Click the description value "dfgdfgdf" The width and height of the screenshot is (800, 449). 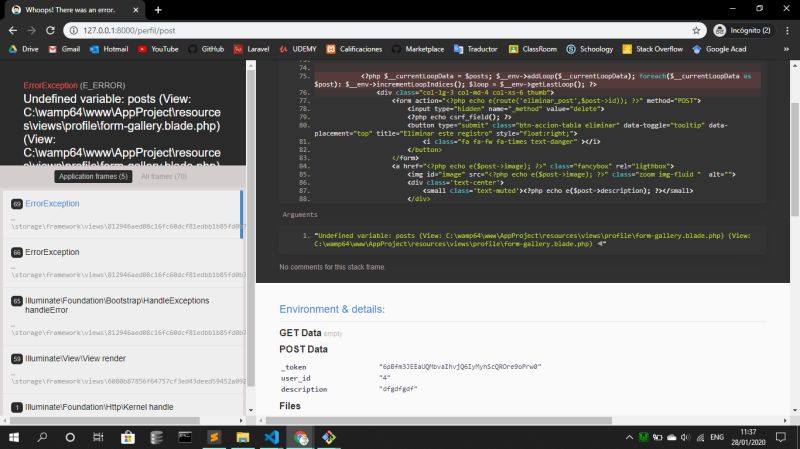[398, 389]
